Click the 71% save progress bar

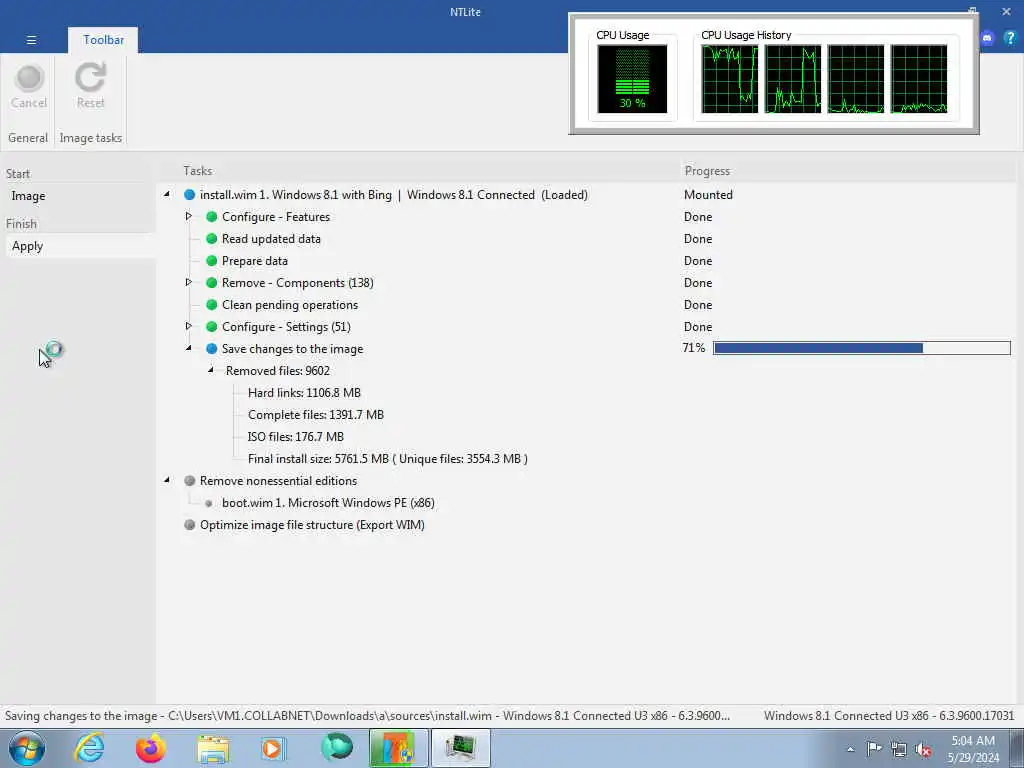pyautogui.click(x=861, y=348)
